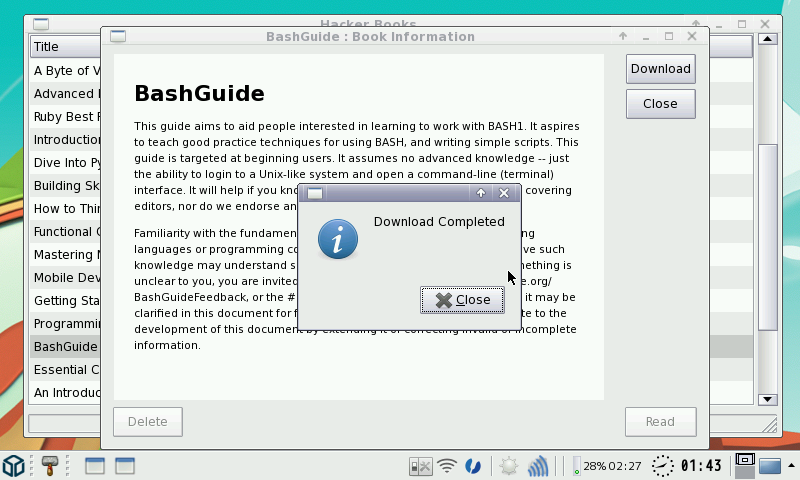Viewport: 800px width, 480px height.
Task: Select the 'How to Thin' book row
Action: click(x=65, y=209)
